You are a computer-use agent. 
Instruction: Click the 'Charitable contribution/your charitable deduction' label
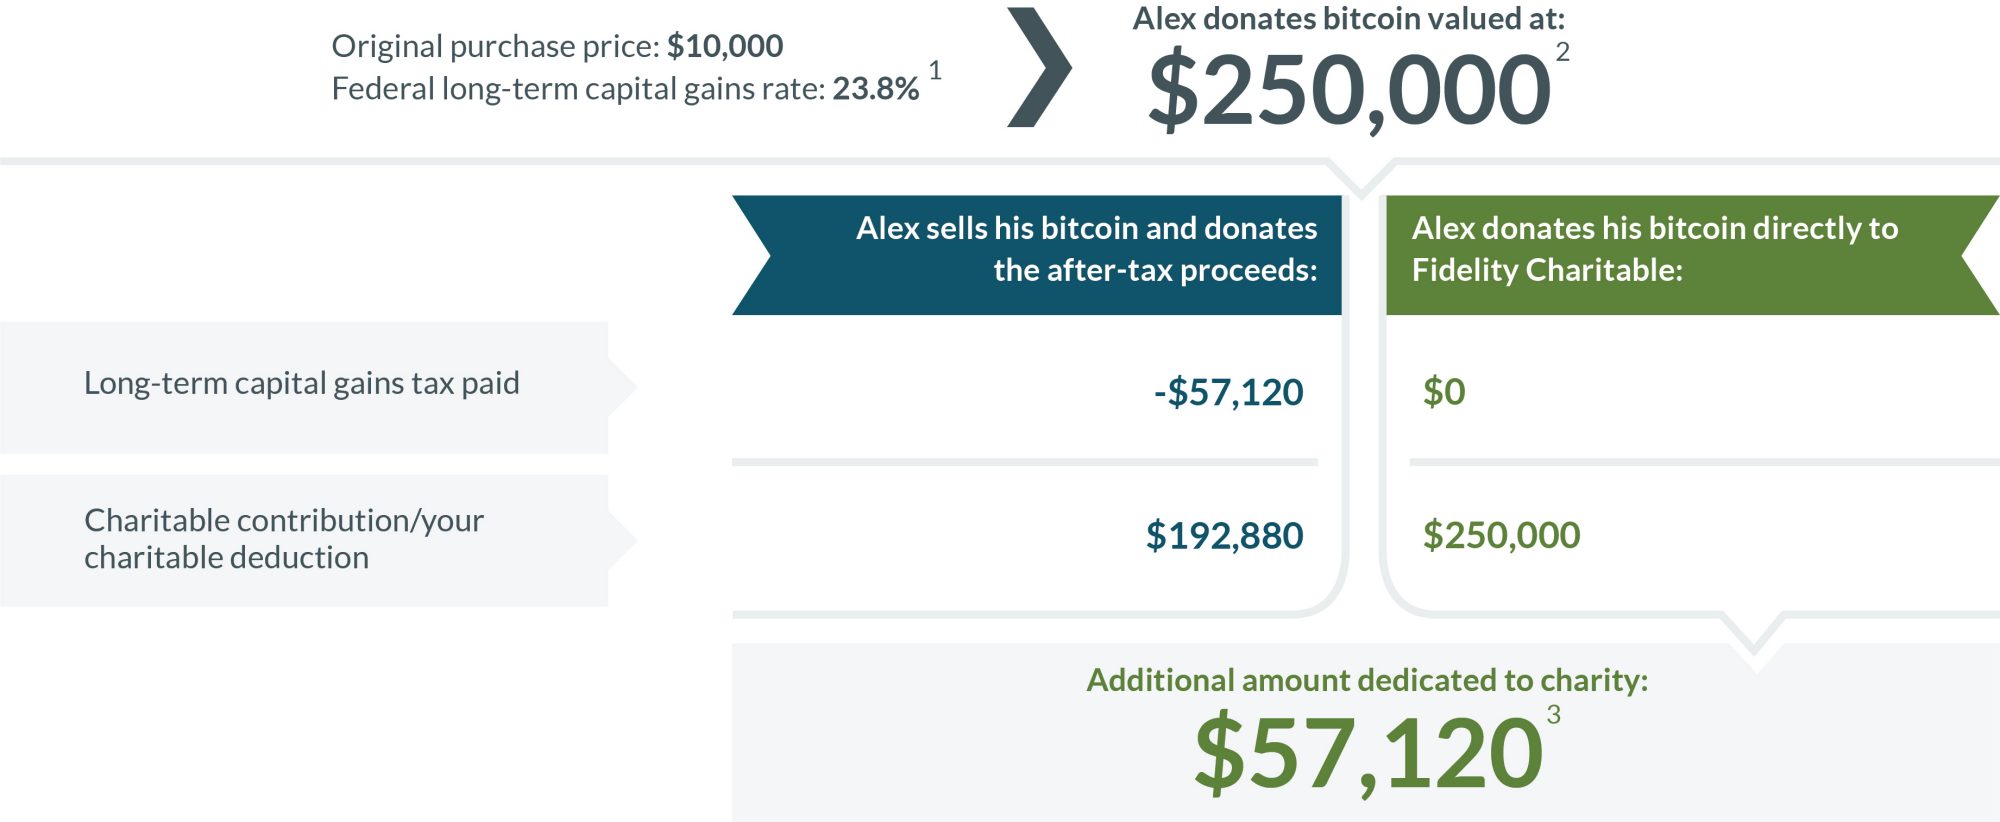click(284, 538)
